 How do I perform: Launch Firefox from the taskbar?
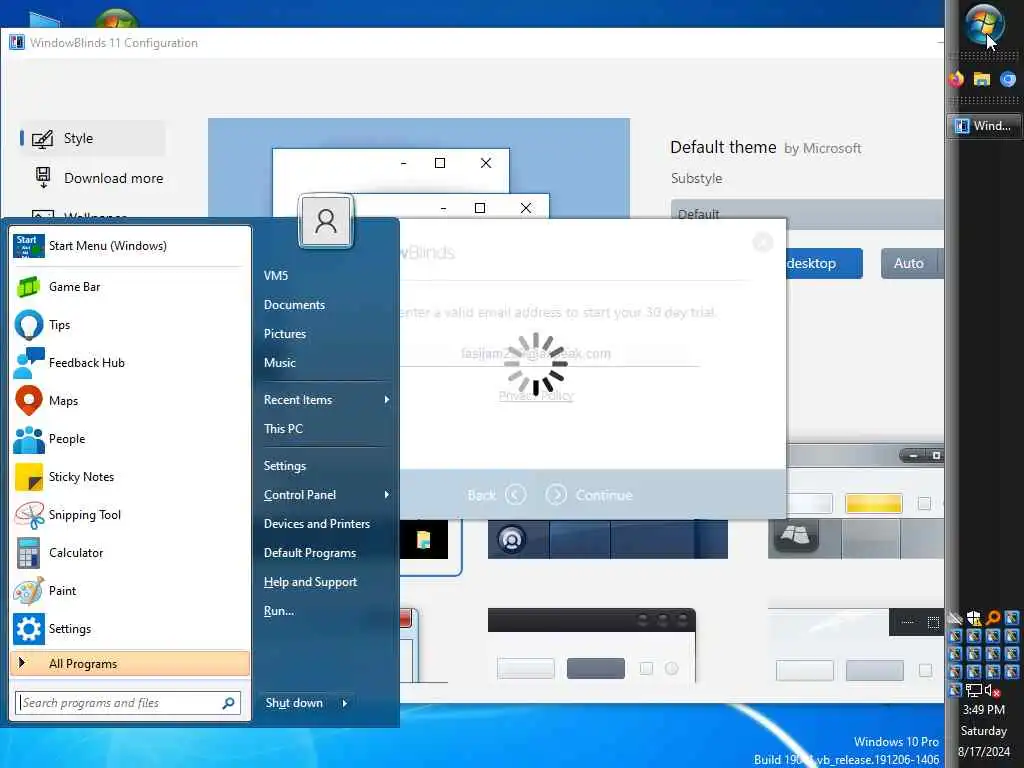[957, 79]
